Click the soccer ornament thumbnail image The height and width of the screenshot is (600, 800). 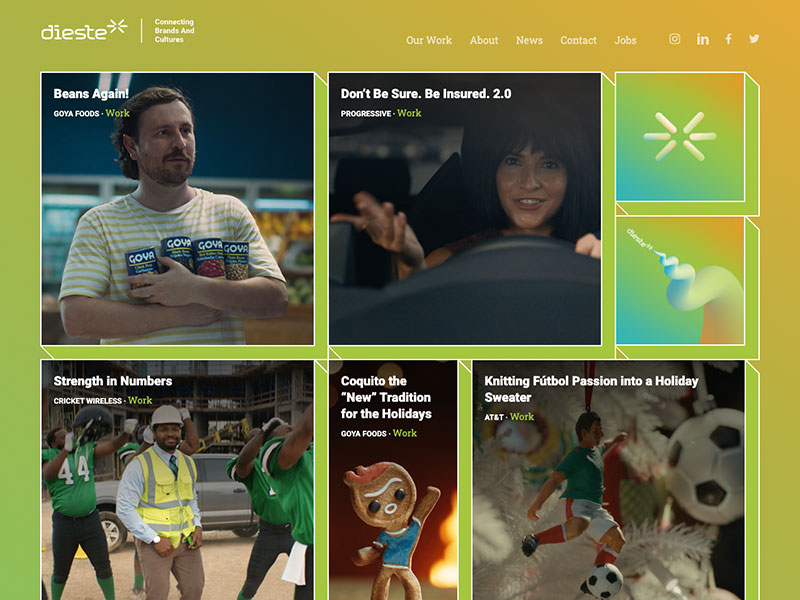(x=608, y=480)
